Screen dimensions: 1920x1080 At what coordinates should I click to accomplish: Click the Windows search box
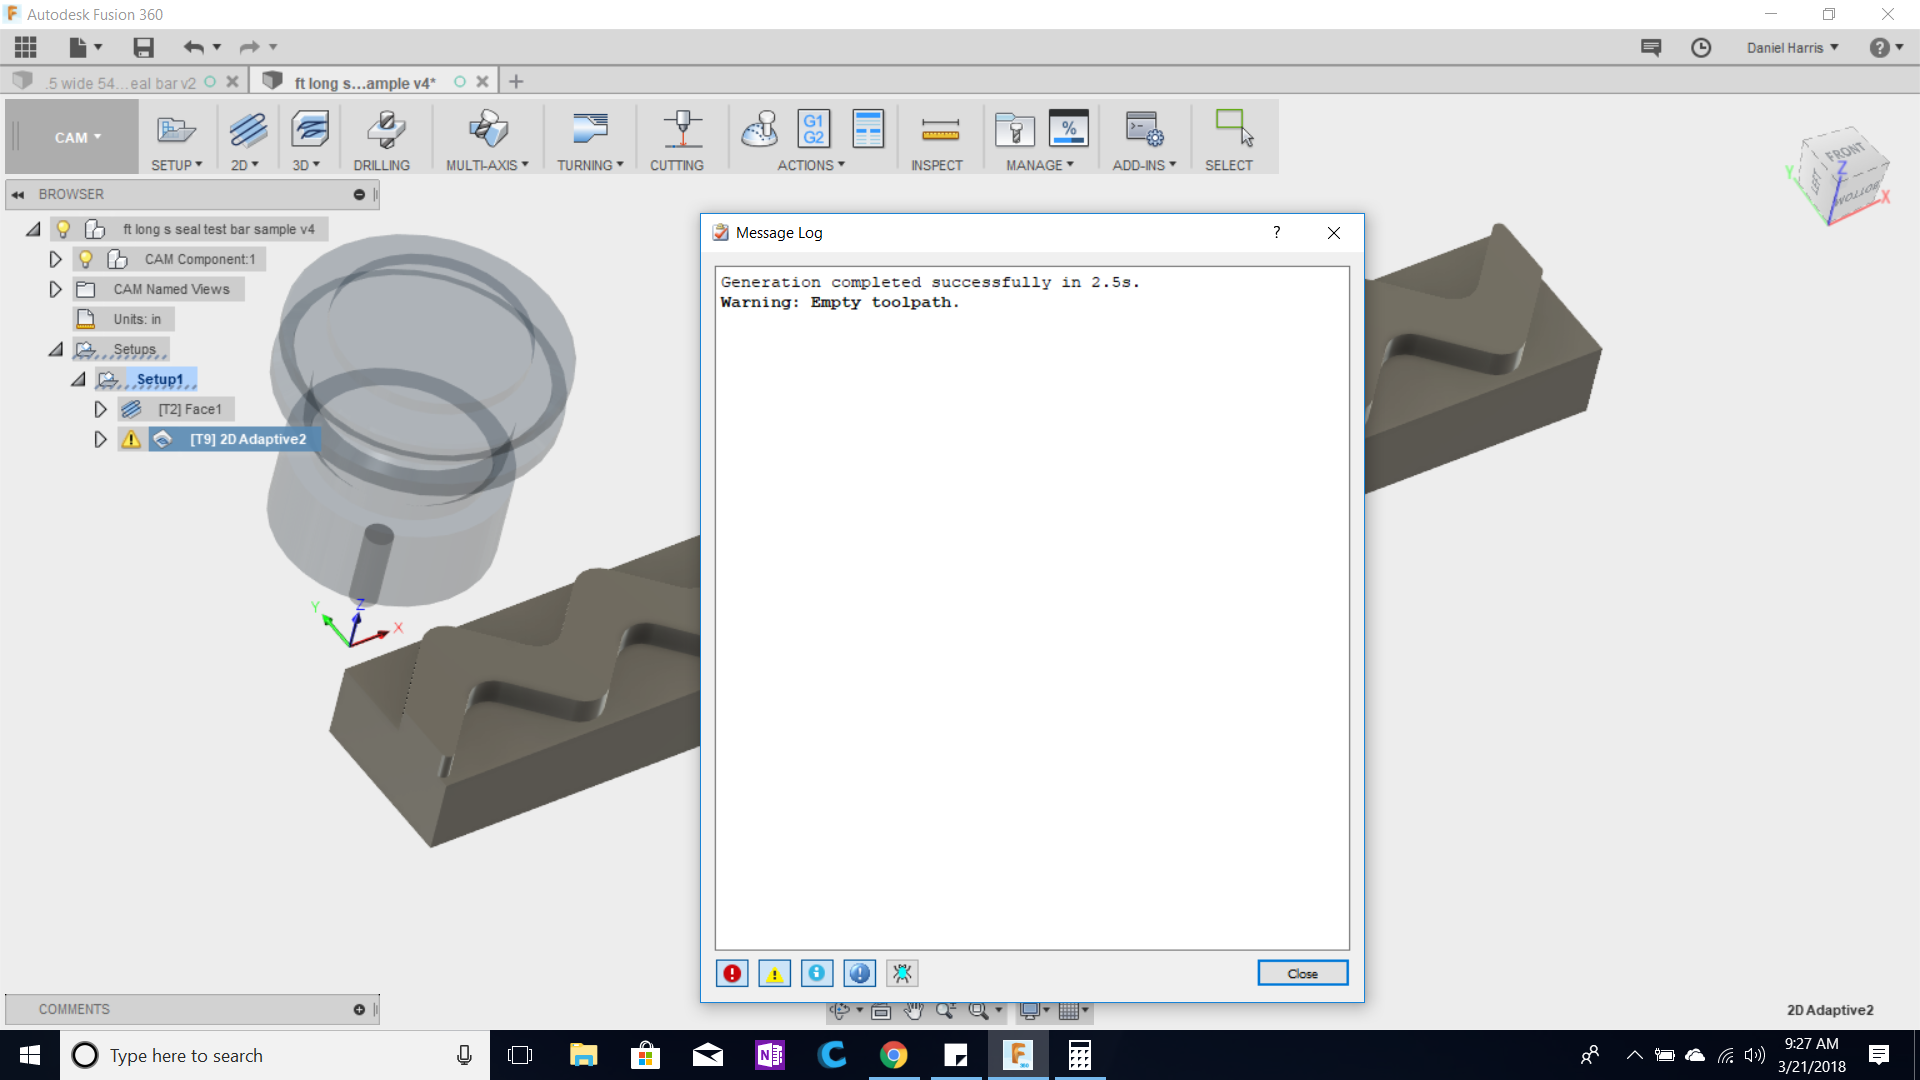pyautogui.click(x=275, y=1055)
